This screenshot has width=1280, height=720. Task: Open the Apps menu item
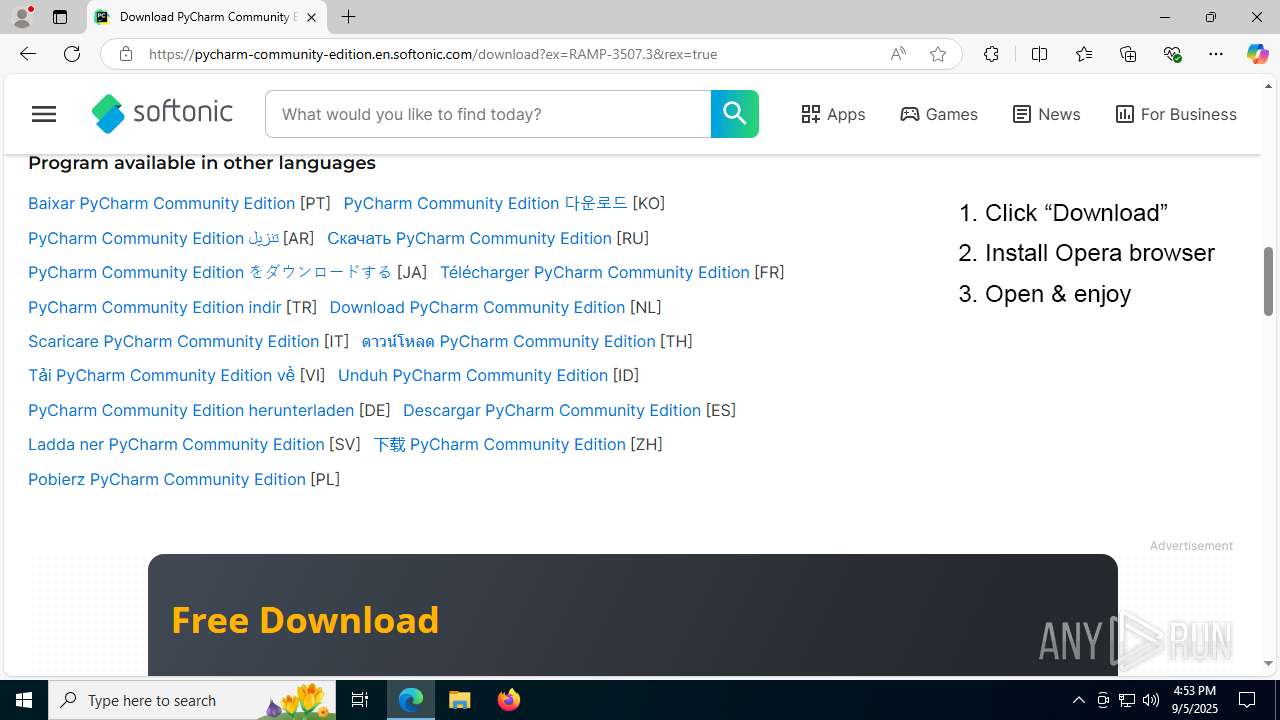pyautogui.click(x=833, y=114)
